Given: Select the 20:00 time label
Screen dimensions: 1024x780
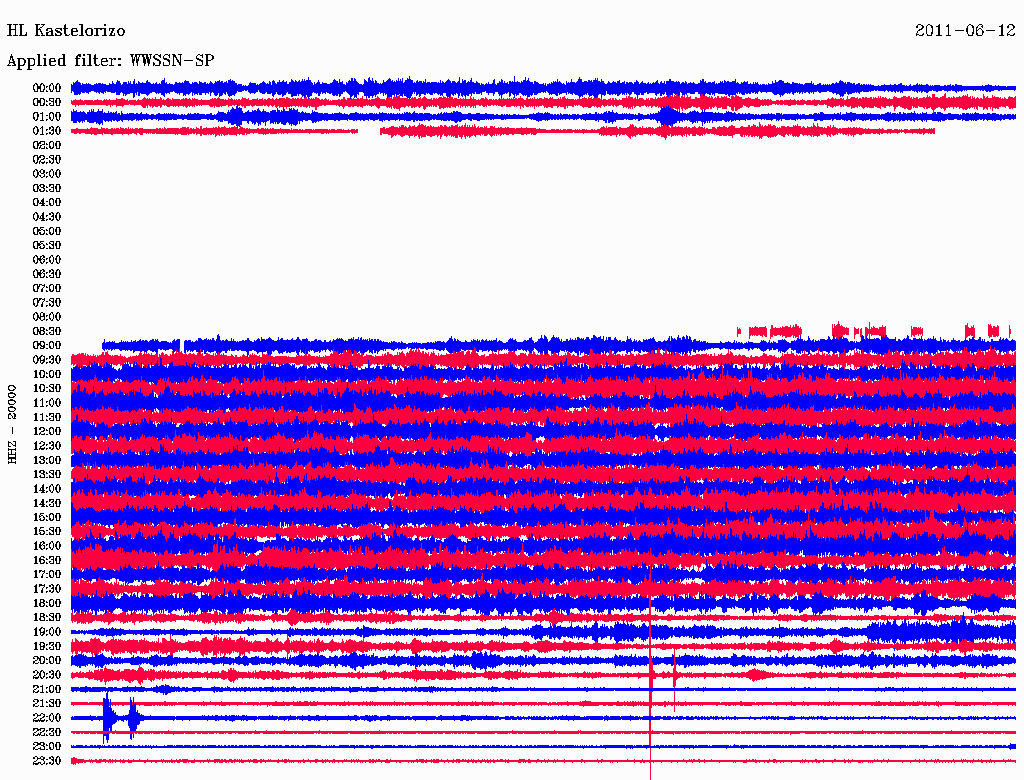Looking at the screenshot, I should 47,660.
